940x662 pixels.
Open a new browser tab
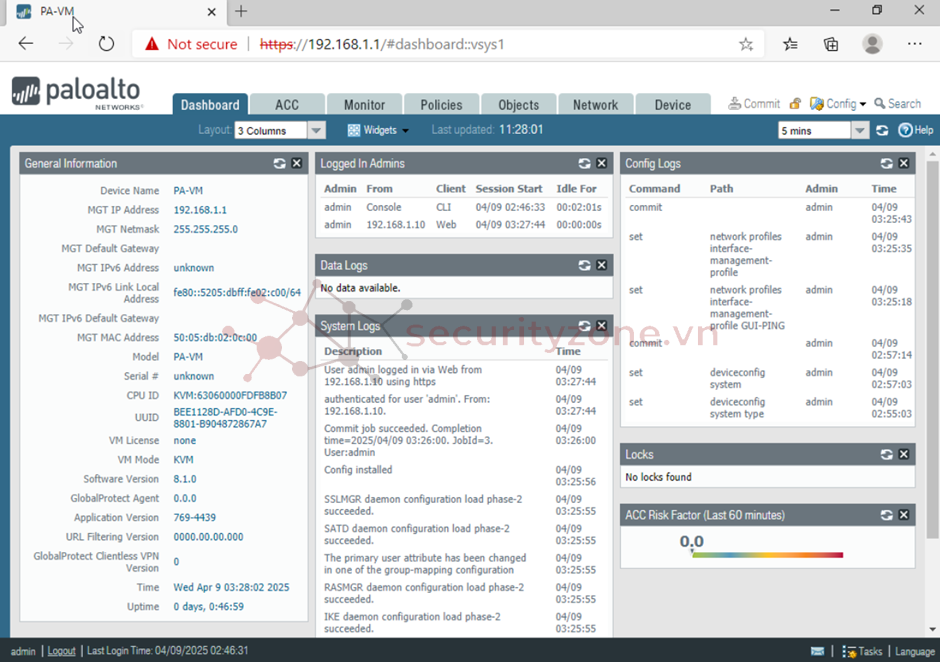pyautogui.click(x=241, y=11)
